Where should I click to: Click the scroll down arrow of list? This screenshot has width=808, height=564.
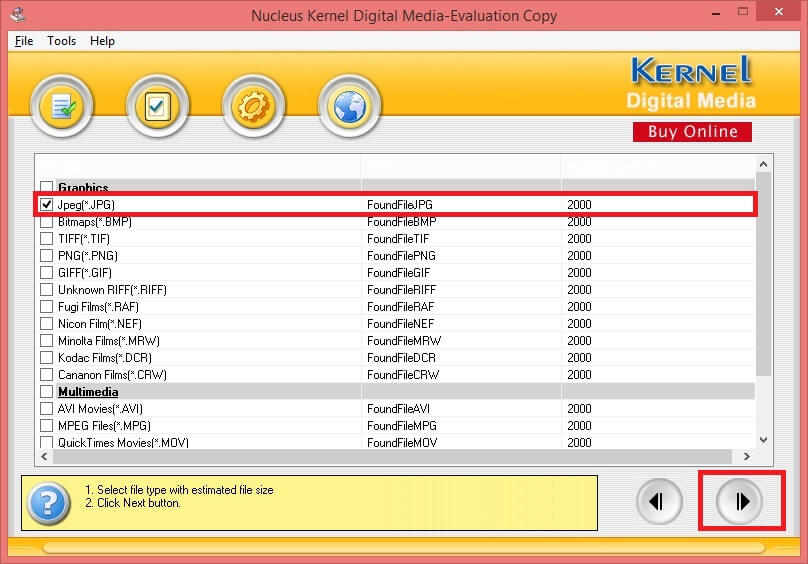click(x=764, y=440)
